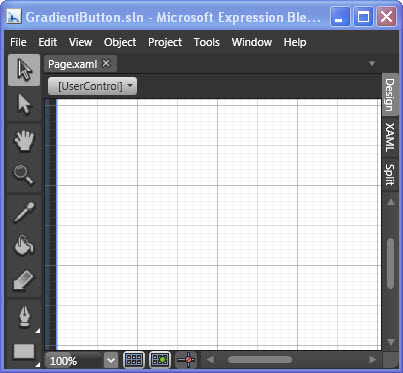Switch to the XAML view tab
This screenshot has height=373, width=403.
(390, 137)
